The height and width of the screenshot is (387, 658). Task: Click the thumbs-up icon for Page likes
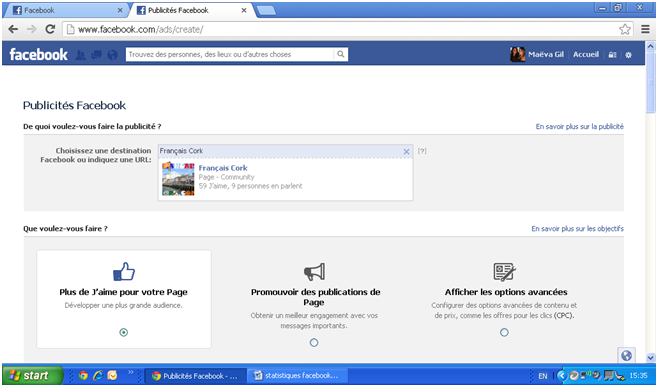click(124, 272)
